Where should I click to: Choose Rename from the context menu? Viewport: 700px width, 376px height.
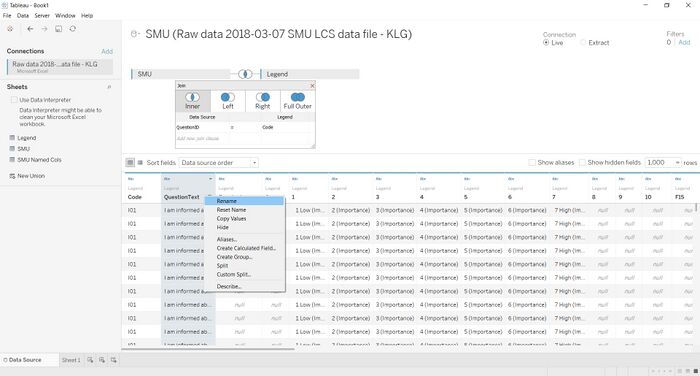(x=244, y=201)
